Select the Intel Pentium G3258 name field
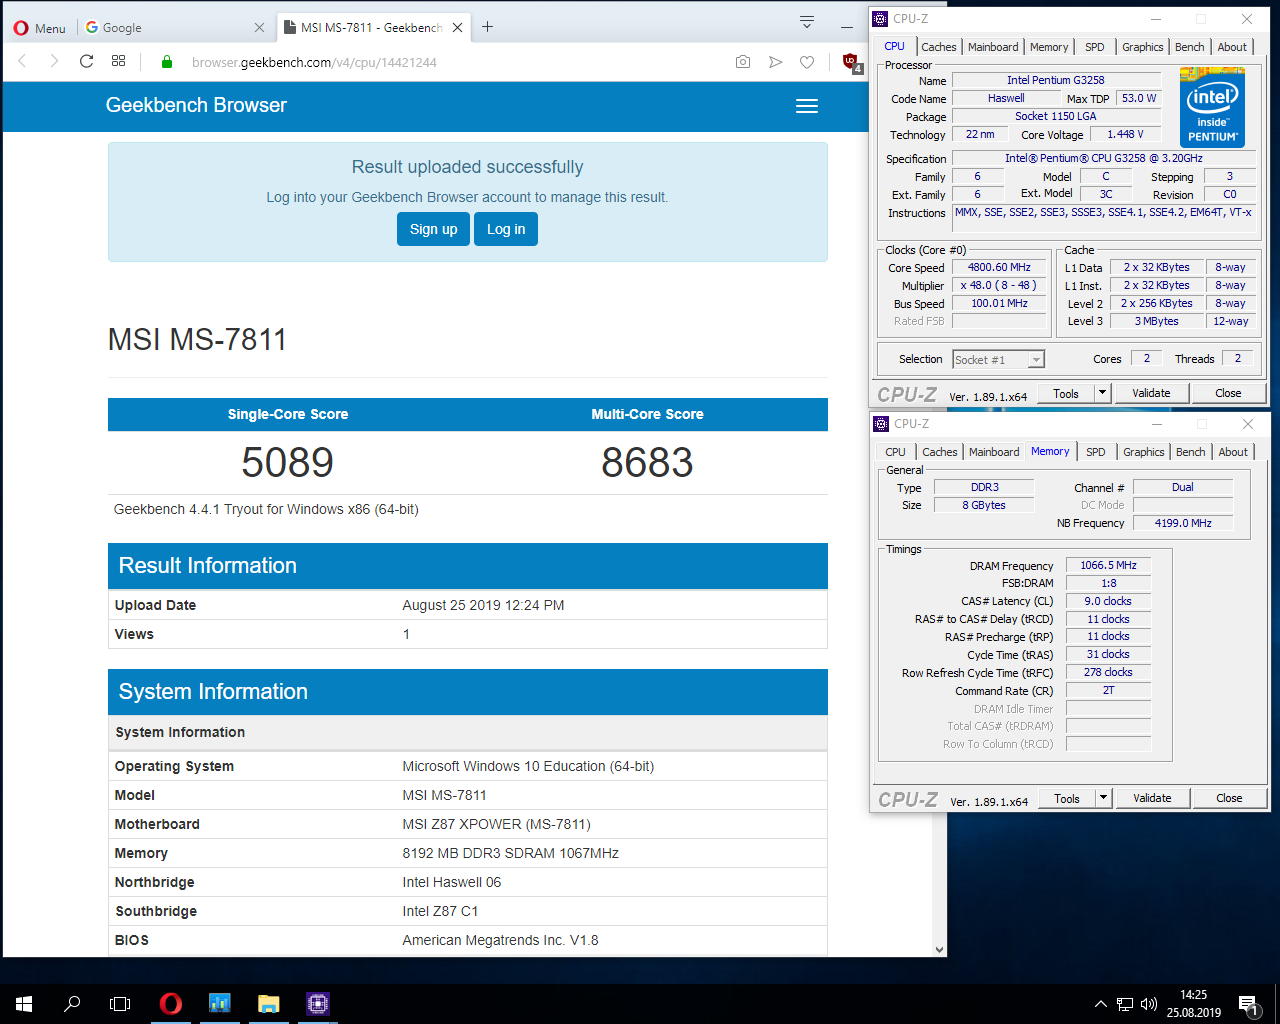 [x=1056, y=80]
